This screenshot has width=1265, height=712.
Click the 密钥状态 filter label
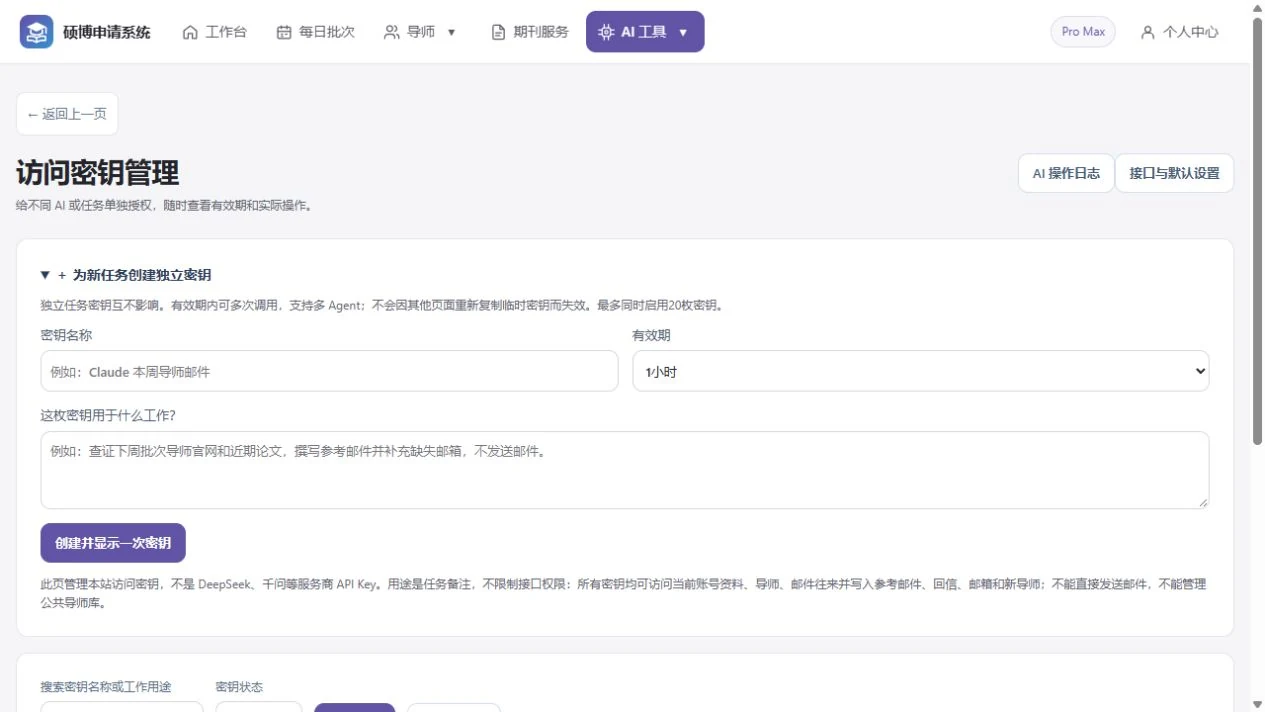[x=240, y=687]
